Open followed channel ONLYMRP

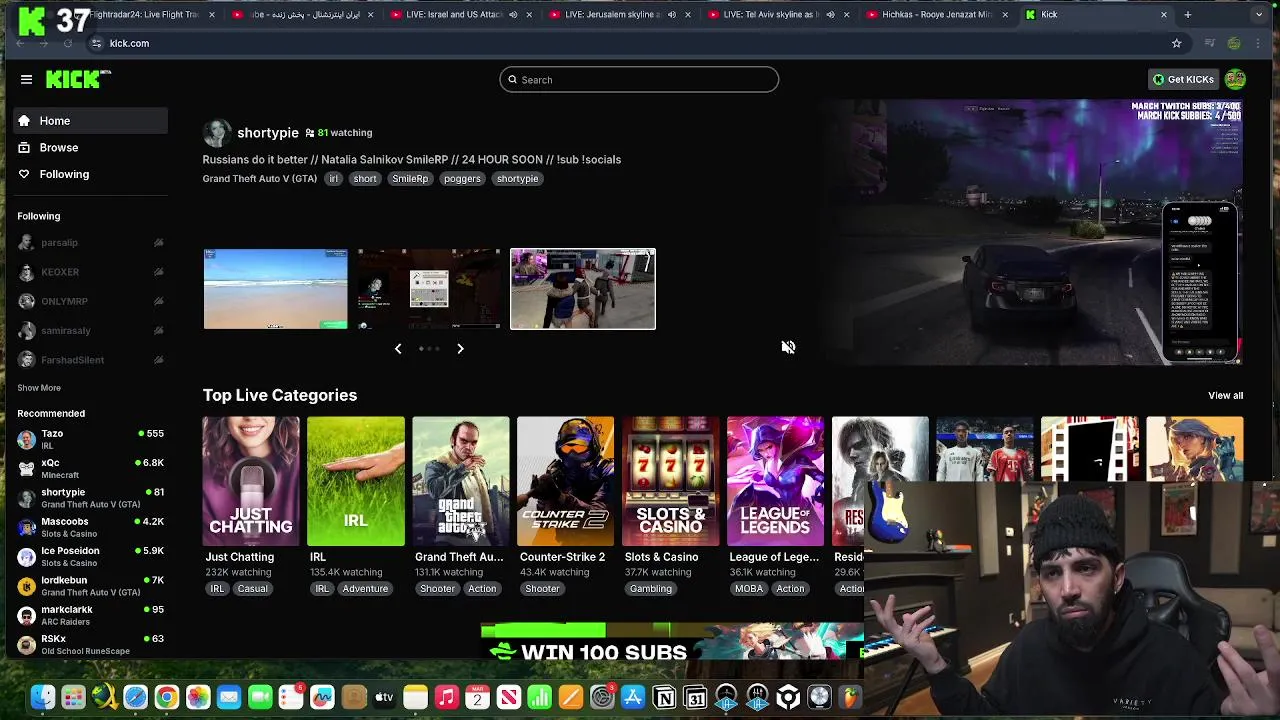91,301
